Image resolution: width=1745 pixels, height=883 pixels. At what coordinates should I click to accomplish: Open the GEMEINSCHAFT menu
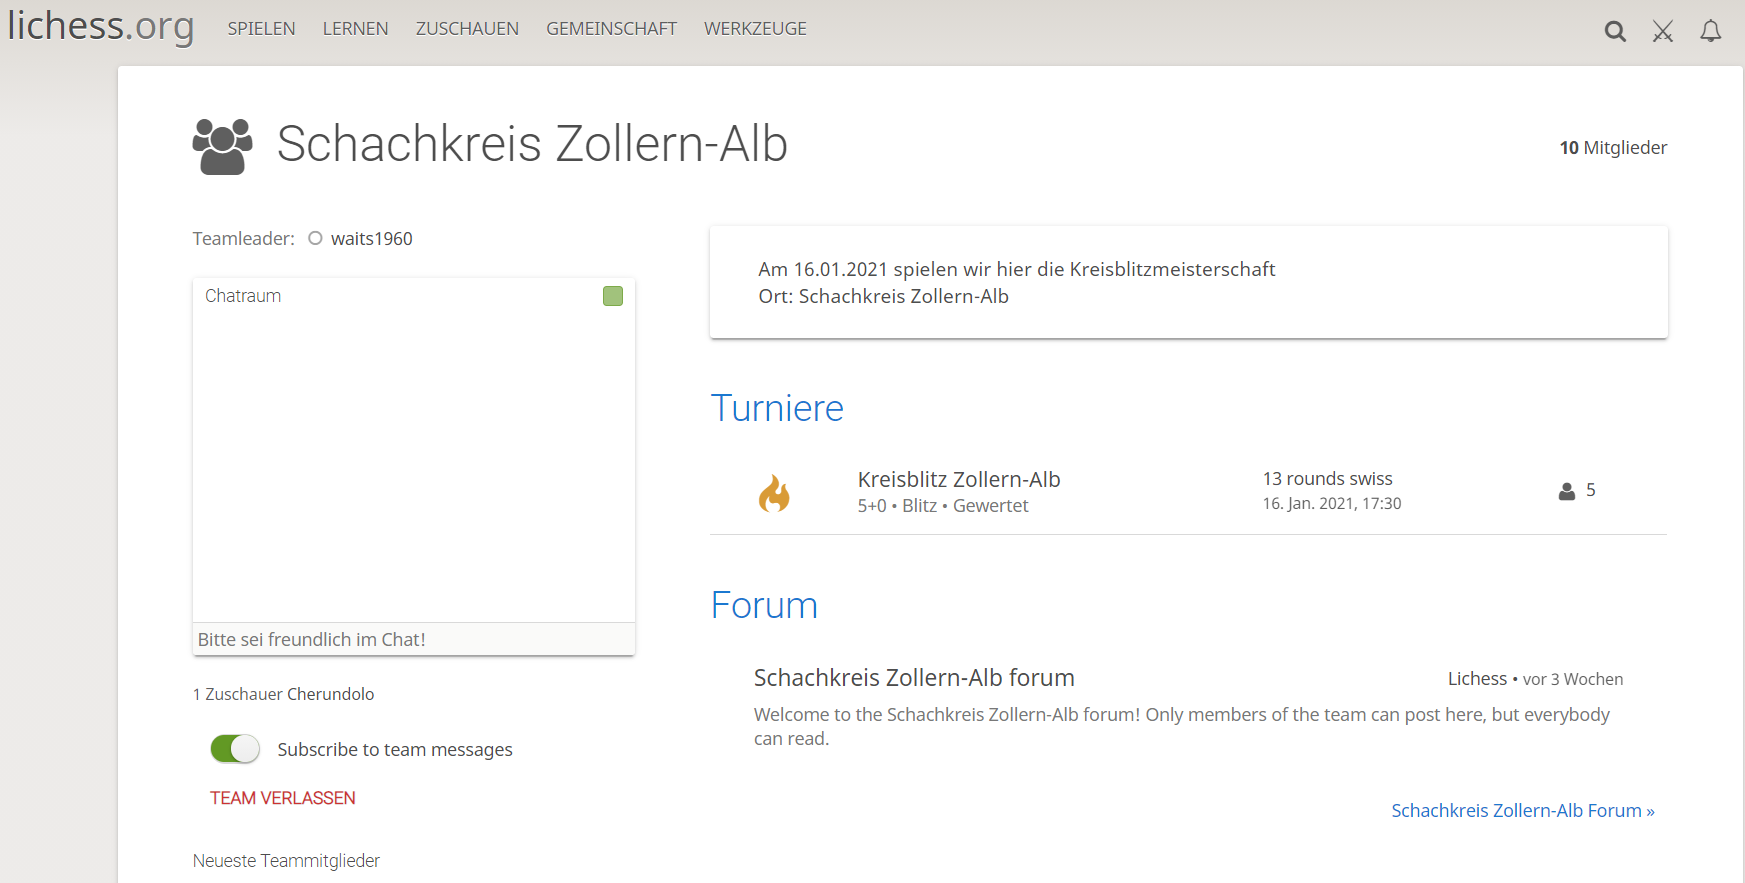click(x=611, y=29)
